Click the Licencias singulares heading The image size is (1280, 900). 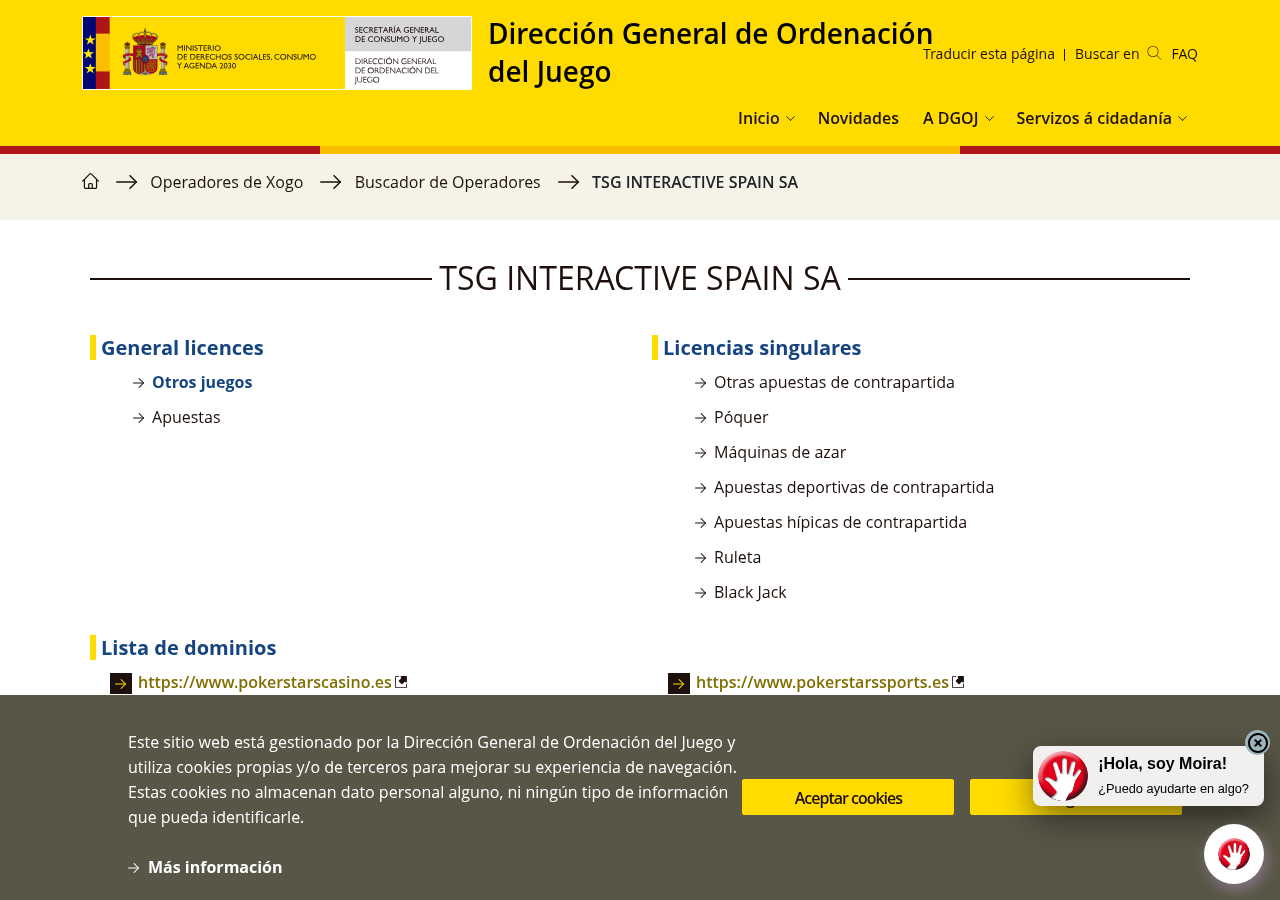pos(762,347)
